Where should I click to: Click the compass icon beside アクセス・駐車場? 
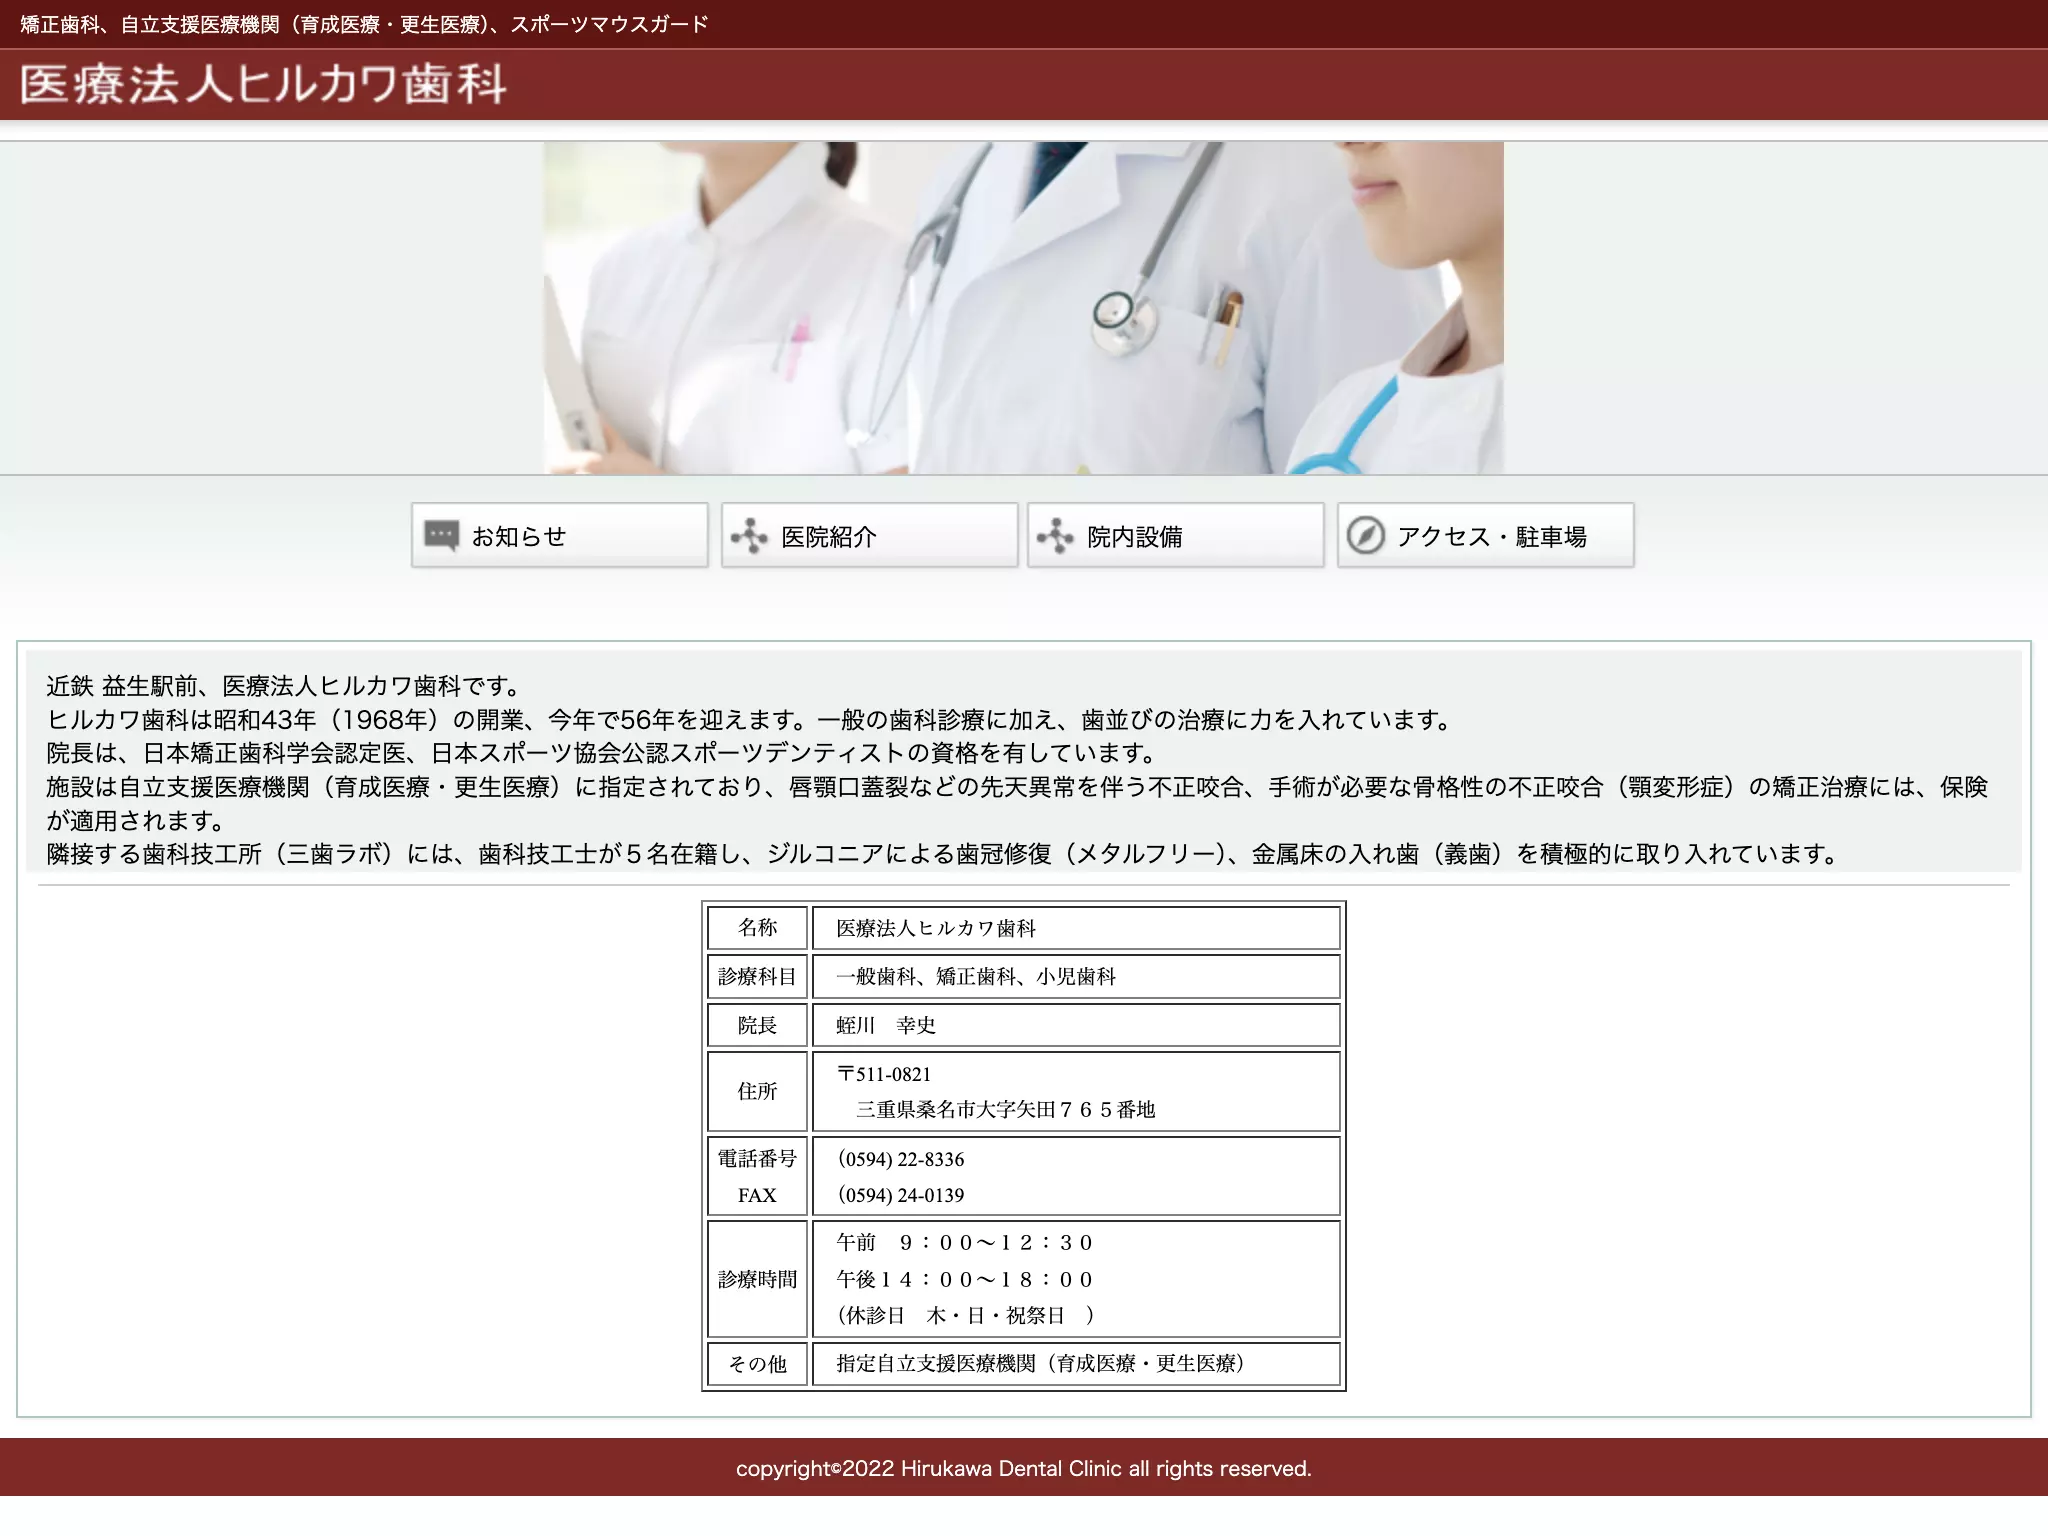click(1365, 536)
